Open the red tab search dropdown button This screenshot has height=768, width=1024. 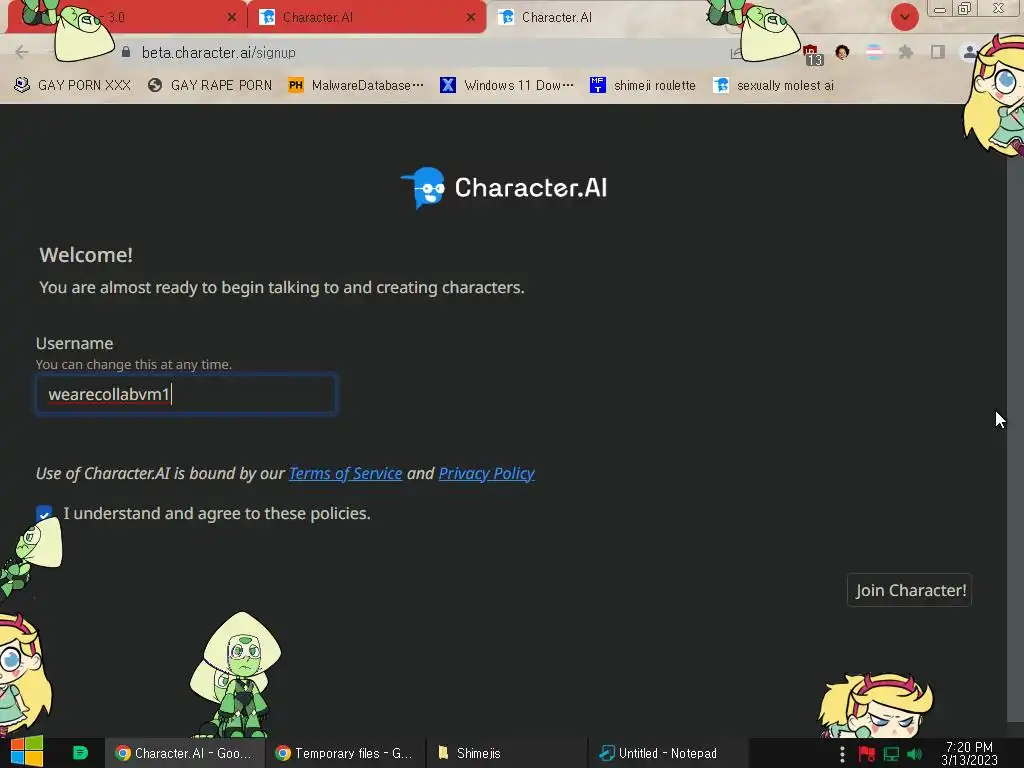[x=904, y=17]
